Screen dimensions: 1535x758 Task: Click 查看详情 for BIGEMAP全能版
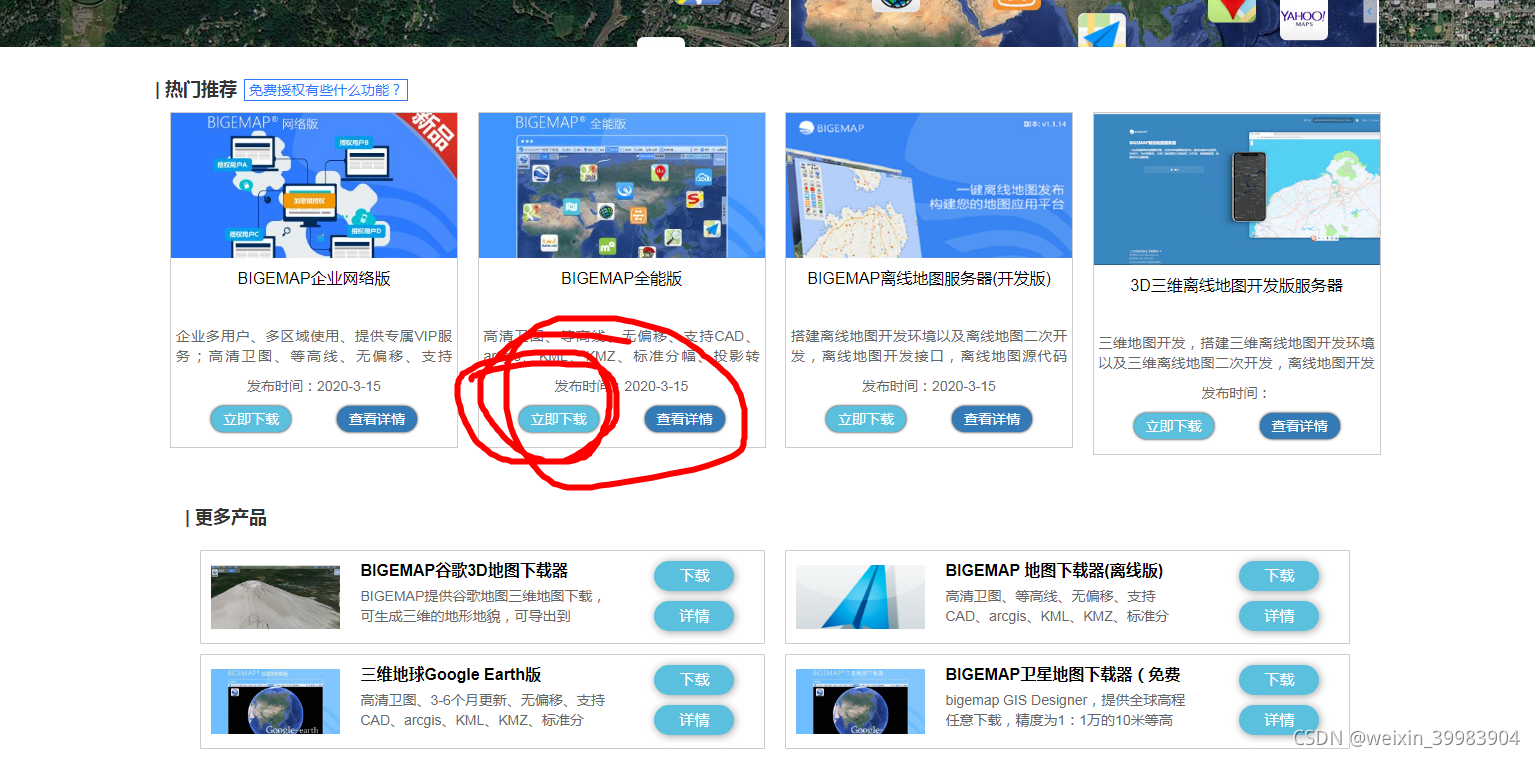[x=684, y=419]
